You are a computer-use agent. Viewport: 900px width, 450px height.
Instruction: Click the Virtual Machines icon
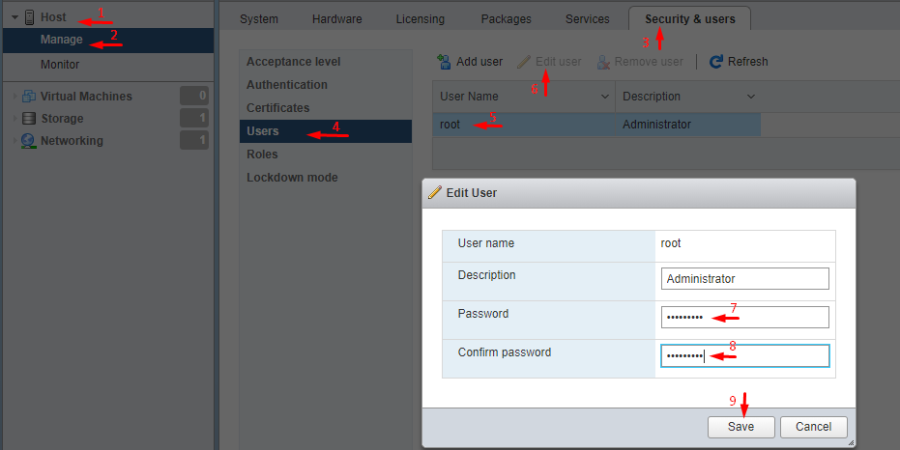coord(28,97)
